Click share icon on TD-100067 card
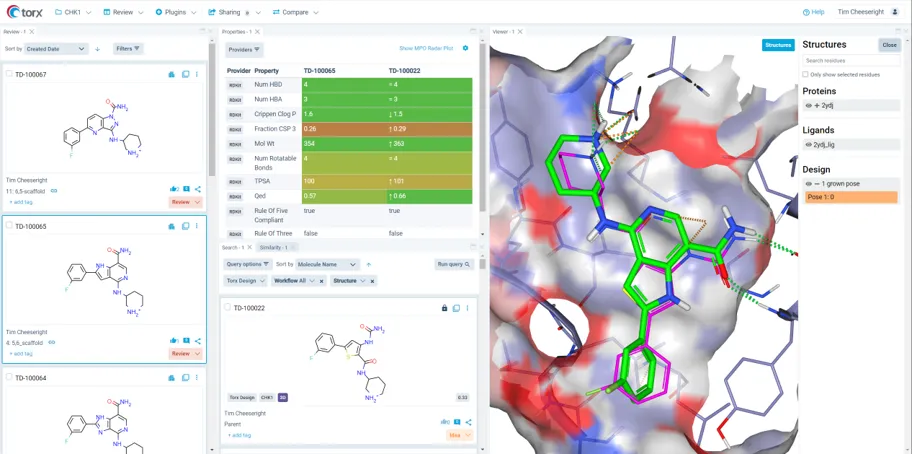This screenshot has width=912, height=454. pos(198,189)
